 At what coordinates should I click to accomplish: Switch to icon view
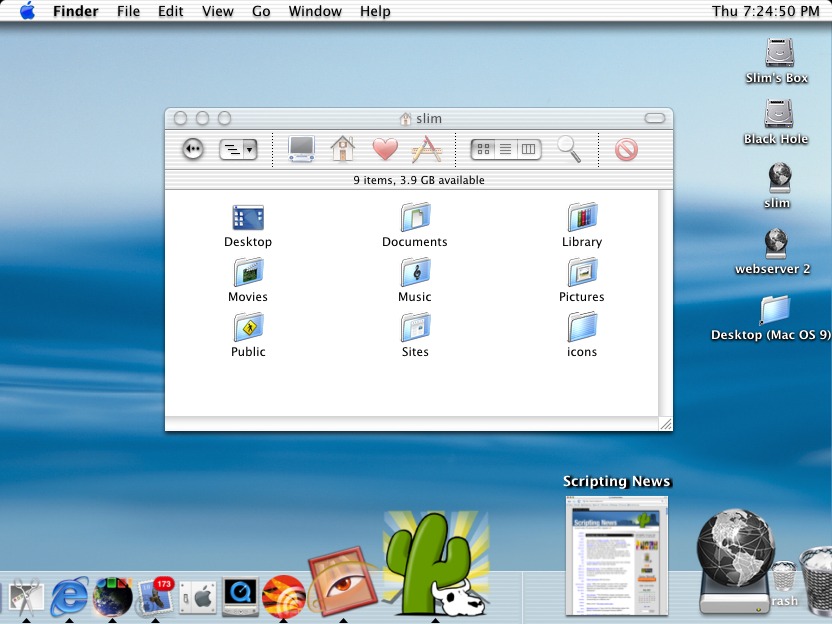484,149
